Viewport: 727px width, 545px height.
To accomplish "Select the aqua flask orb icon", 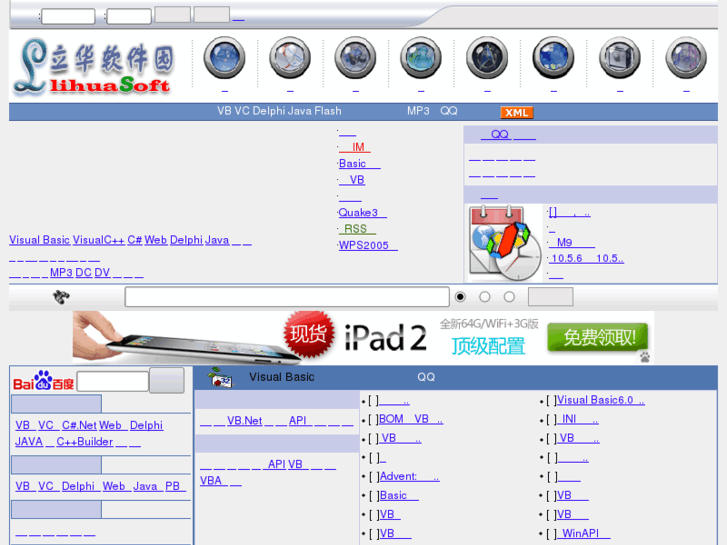I will [421, 58].
